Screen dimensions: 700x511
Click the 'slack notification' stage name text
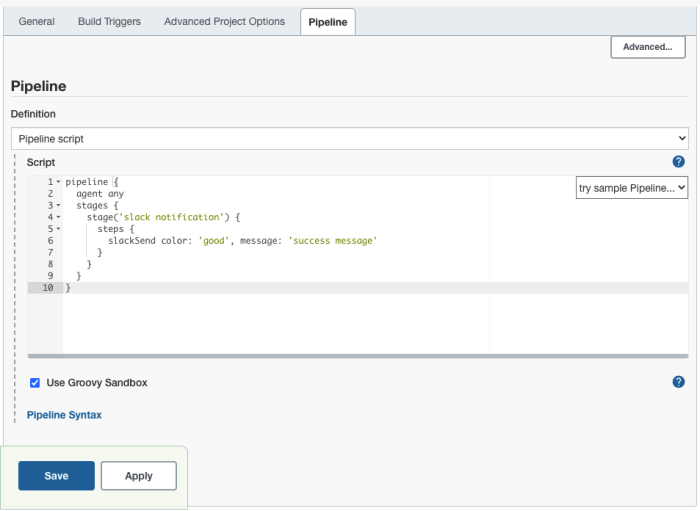tap(171, 217)
